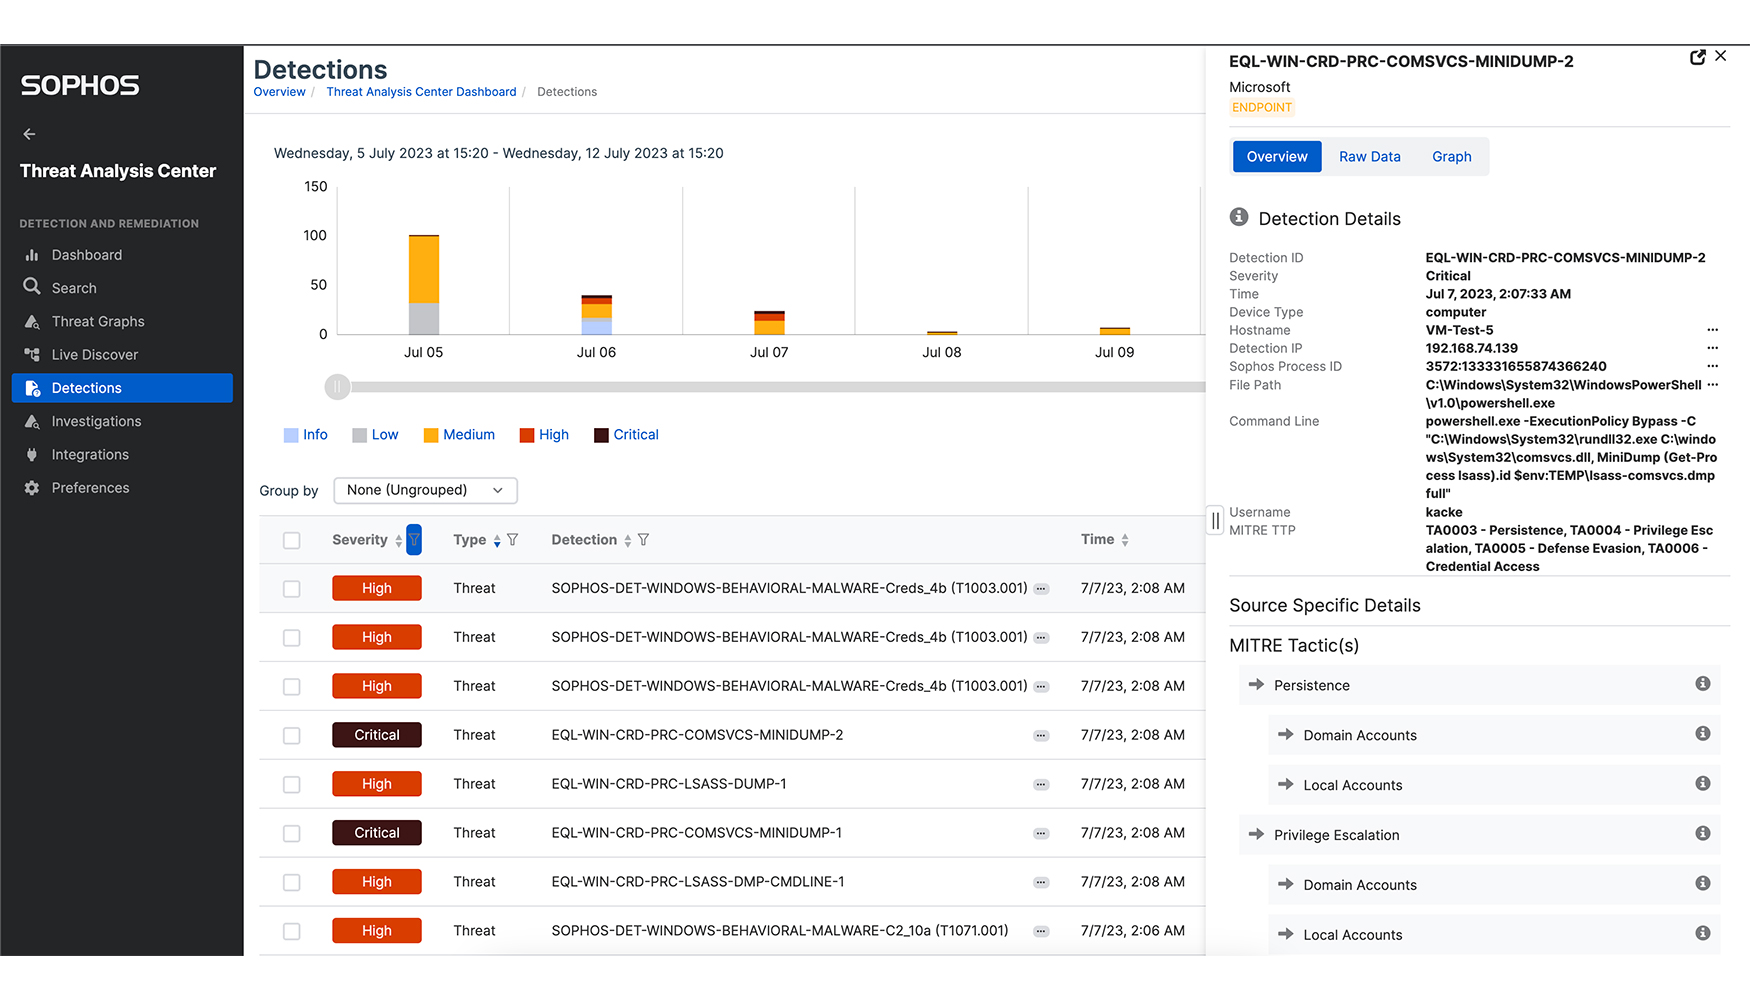This screenshot has height=1000, width=1750.
Task: Click the ellipsis next to Hostname VM-Test-5
Action: pos(1712,330)
